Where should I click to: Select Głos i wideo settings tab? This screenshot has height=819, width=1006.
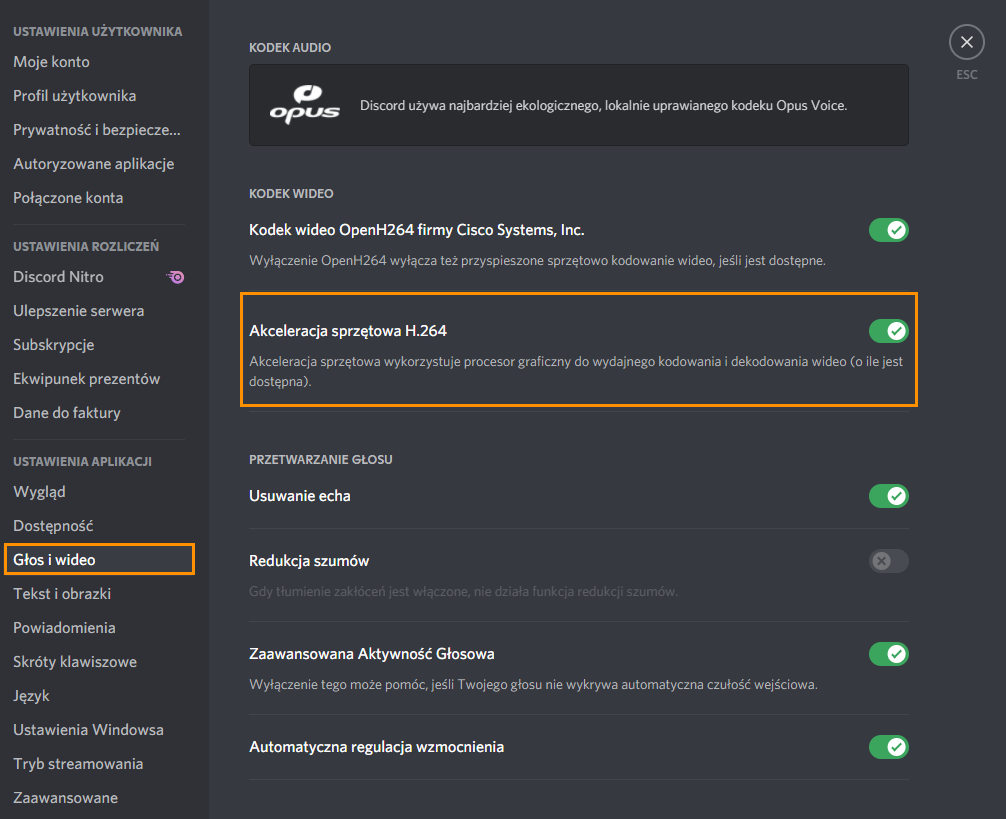pyautogui.click(x=99, y=559)
